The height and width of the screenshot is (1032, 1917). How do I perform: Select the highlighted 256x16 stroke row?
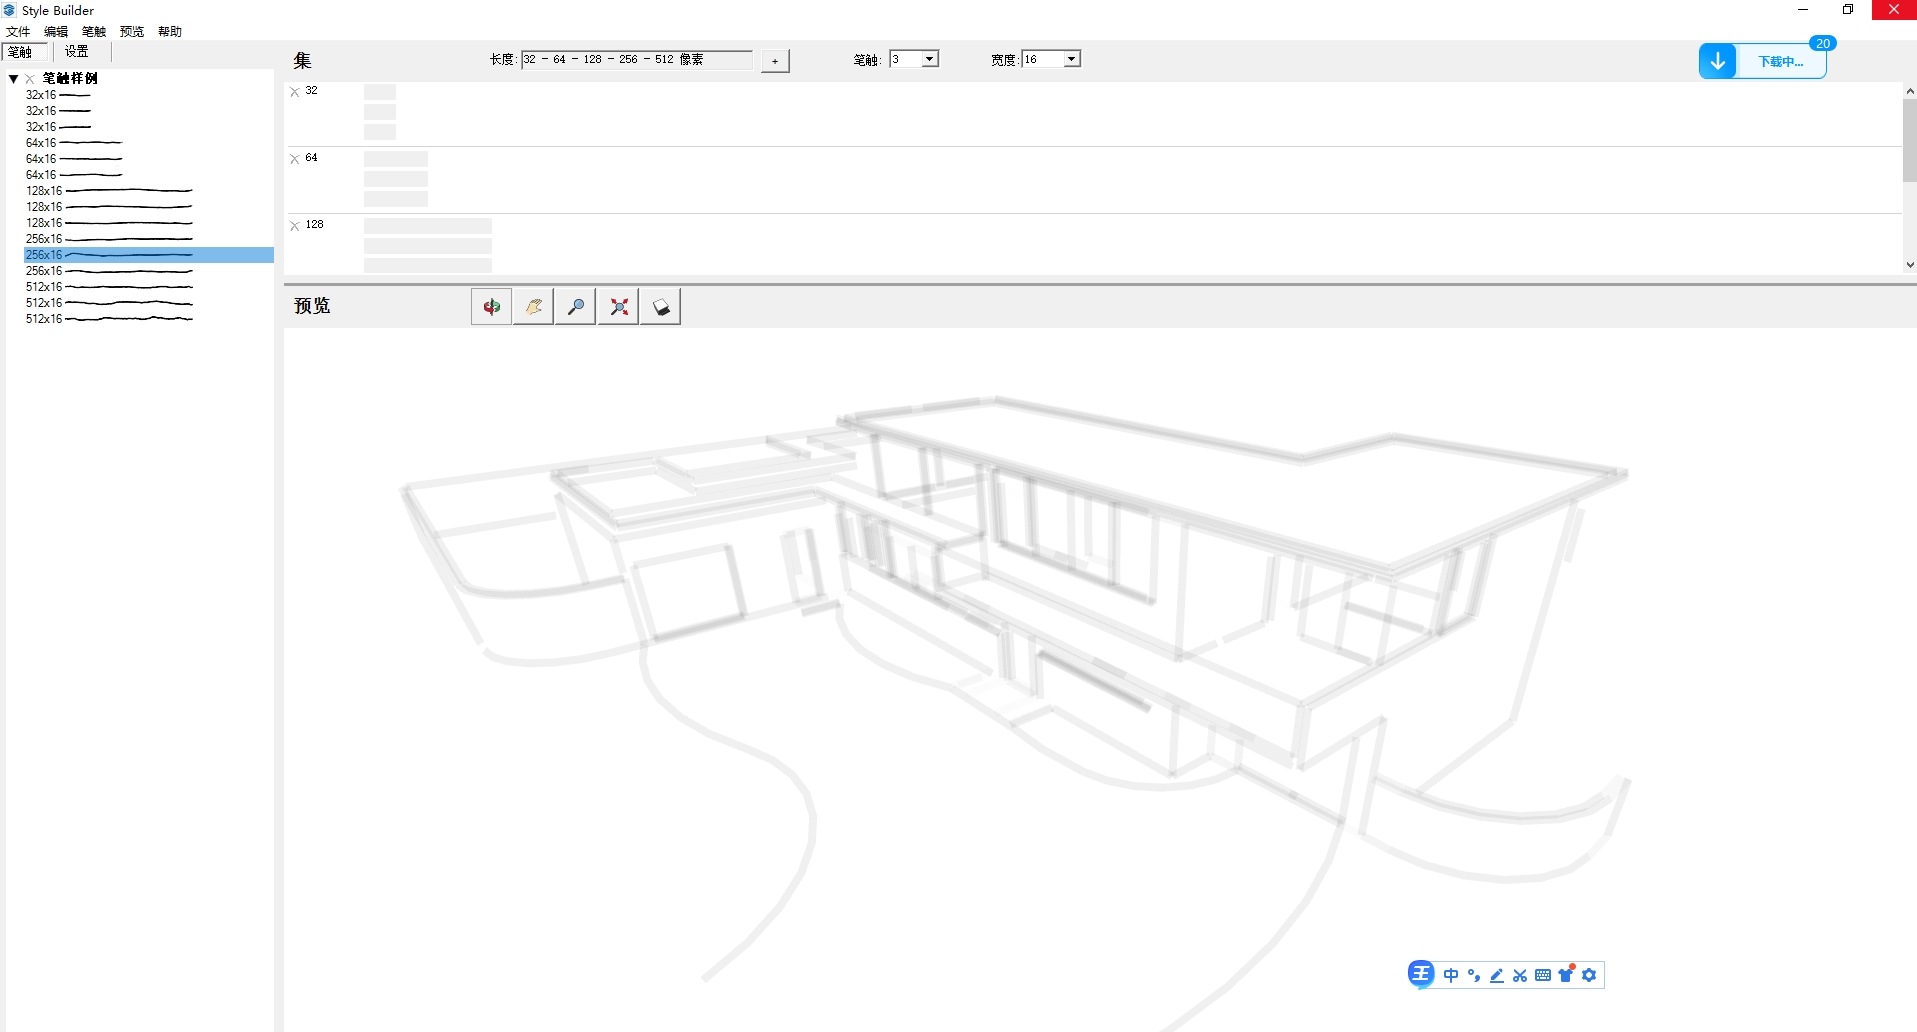coord(148,255)
